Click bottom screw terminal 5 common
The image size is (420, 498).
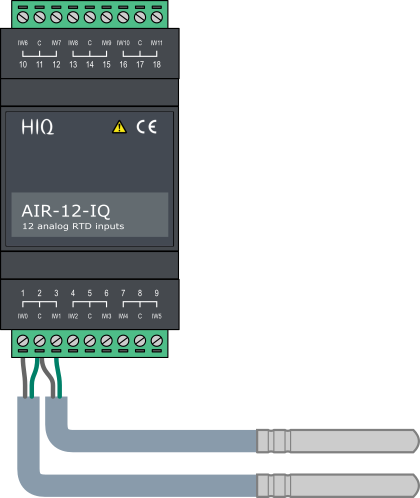90,341
